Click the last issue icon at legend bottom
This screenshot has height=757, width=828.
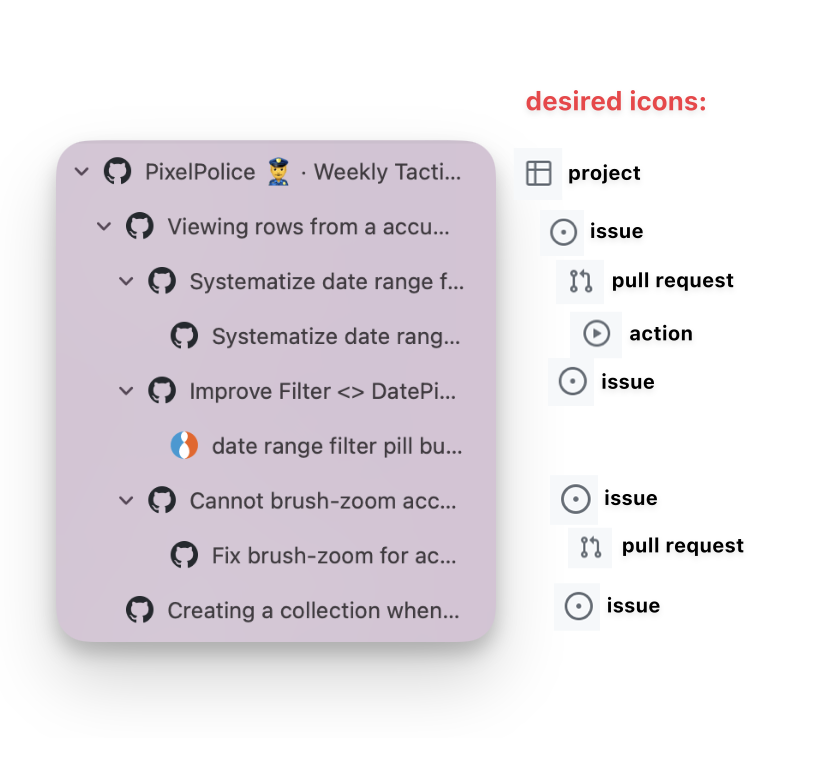coord(577,605)
